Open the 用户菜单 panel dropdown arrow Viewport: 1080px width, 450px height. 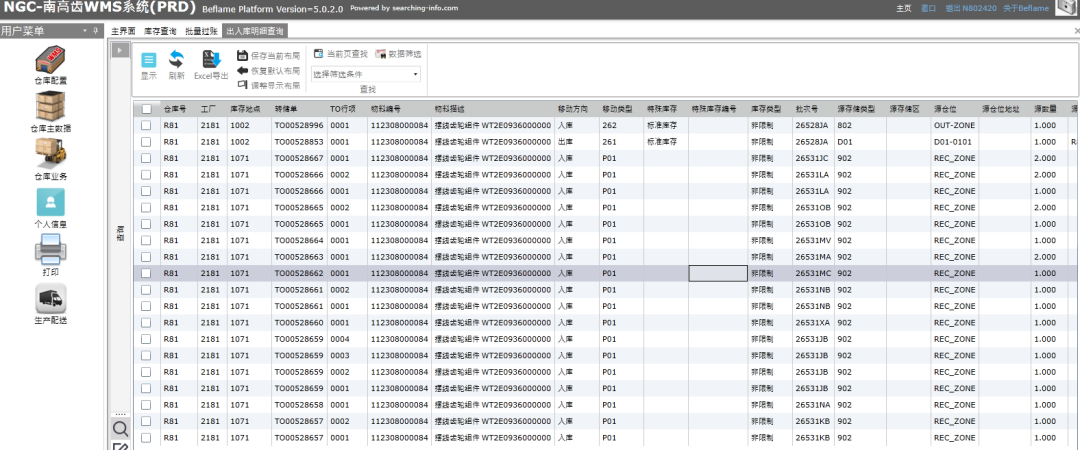(85, 31)
